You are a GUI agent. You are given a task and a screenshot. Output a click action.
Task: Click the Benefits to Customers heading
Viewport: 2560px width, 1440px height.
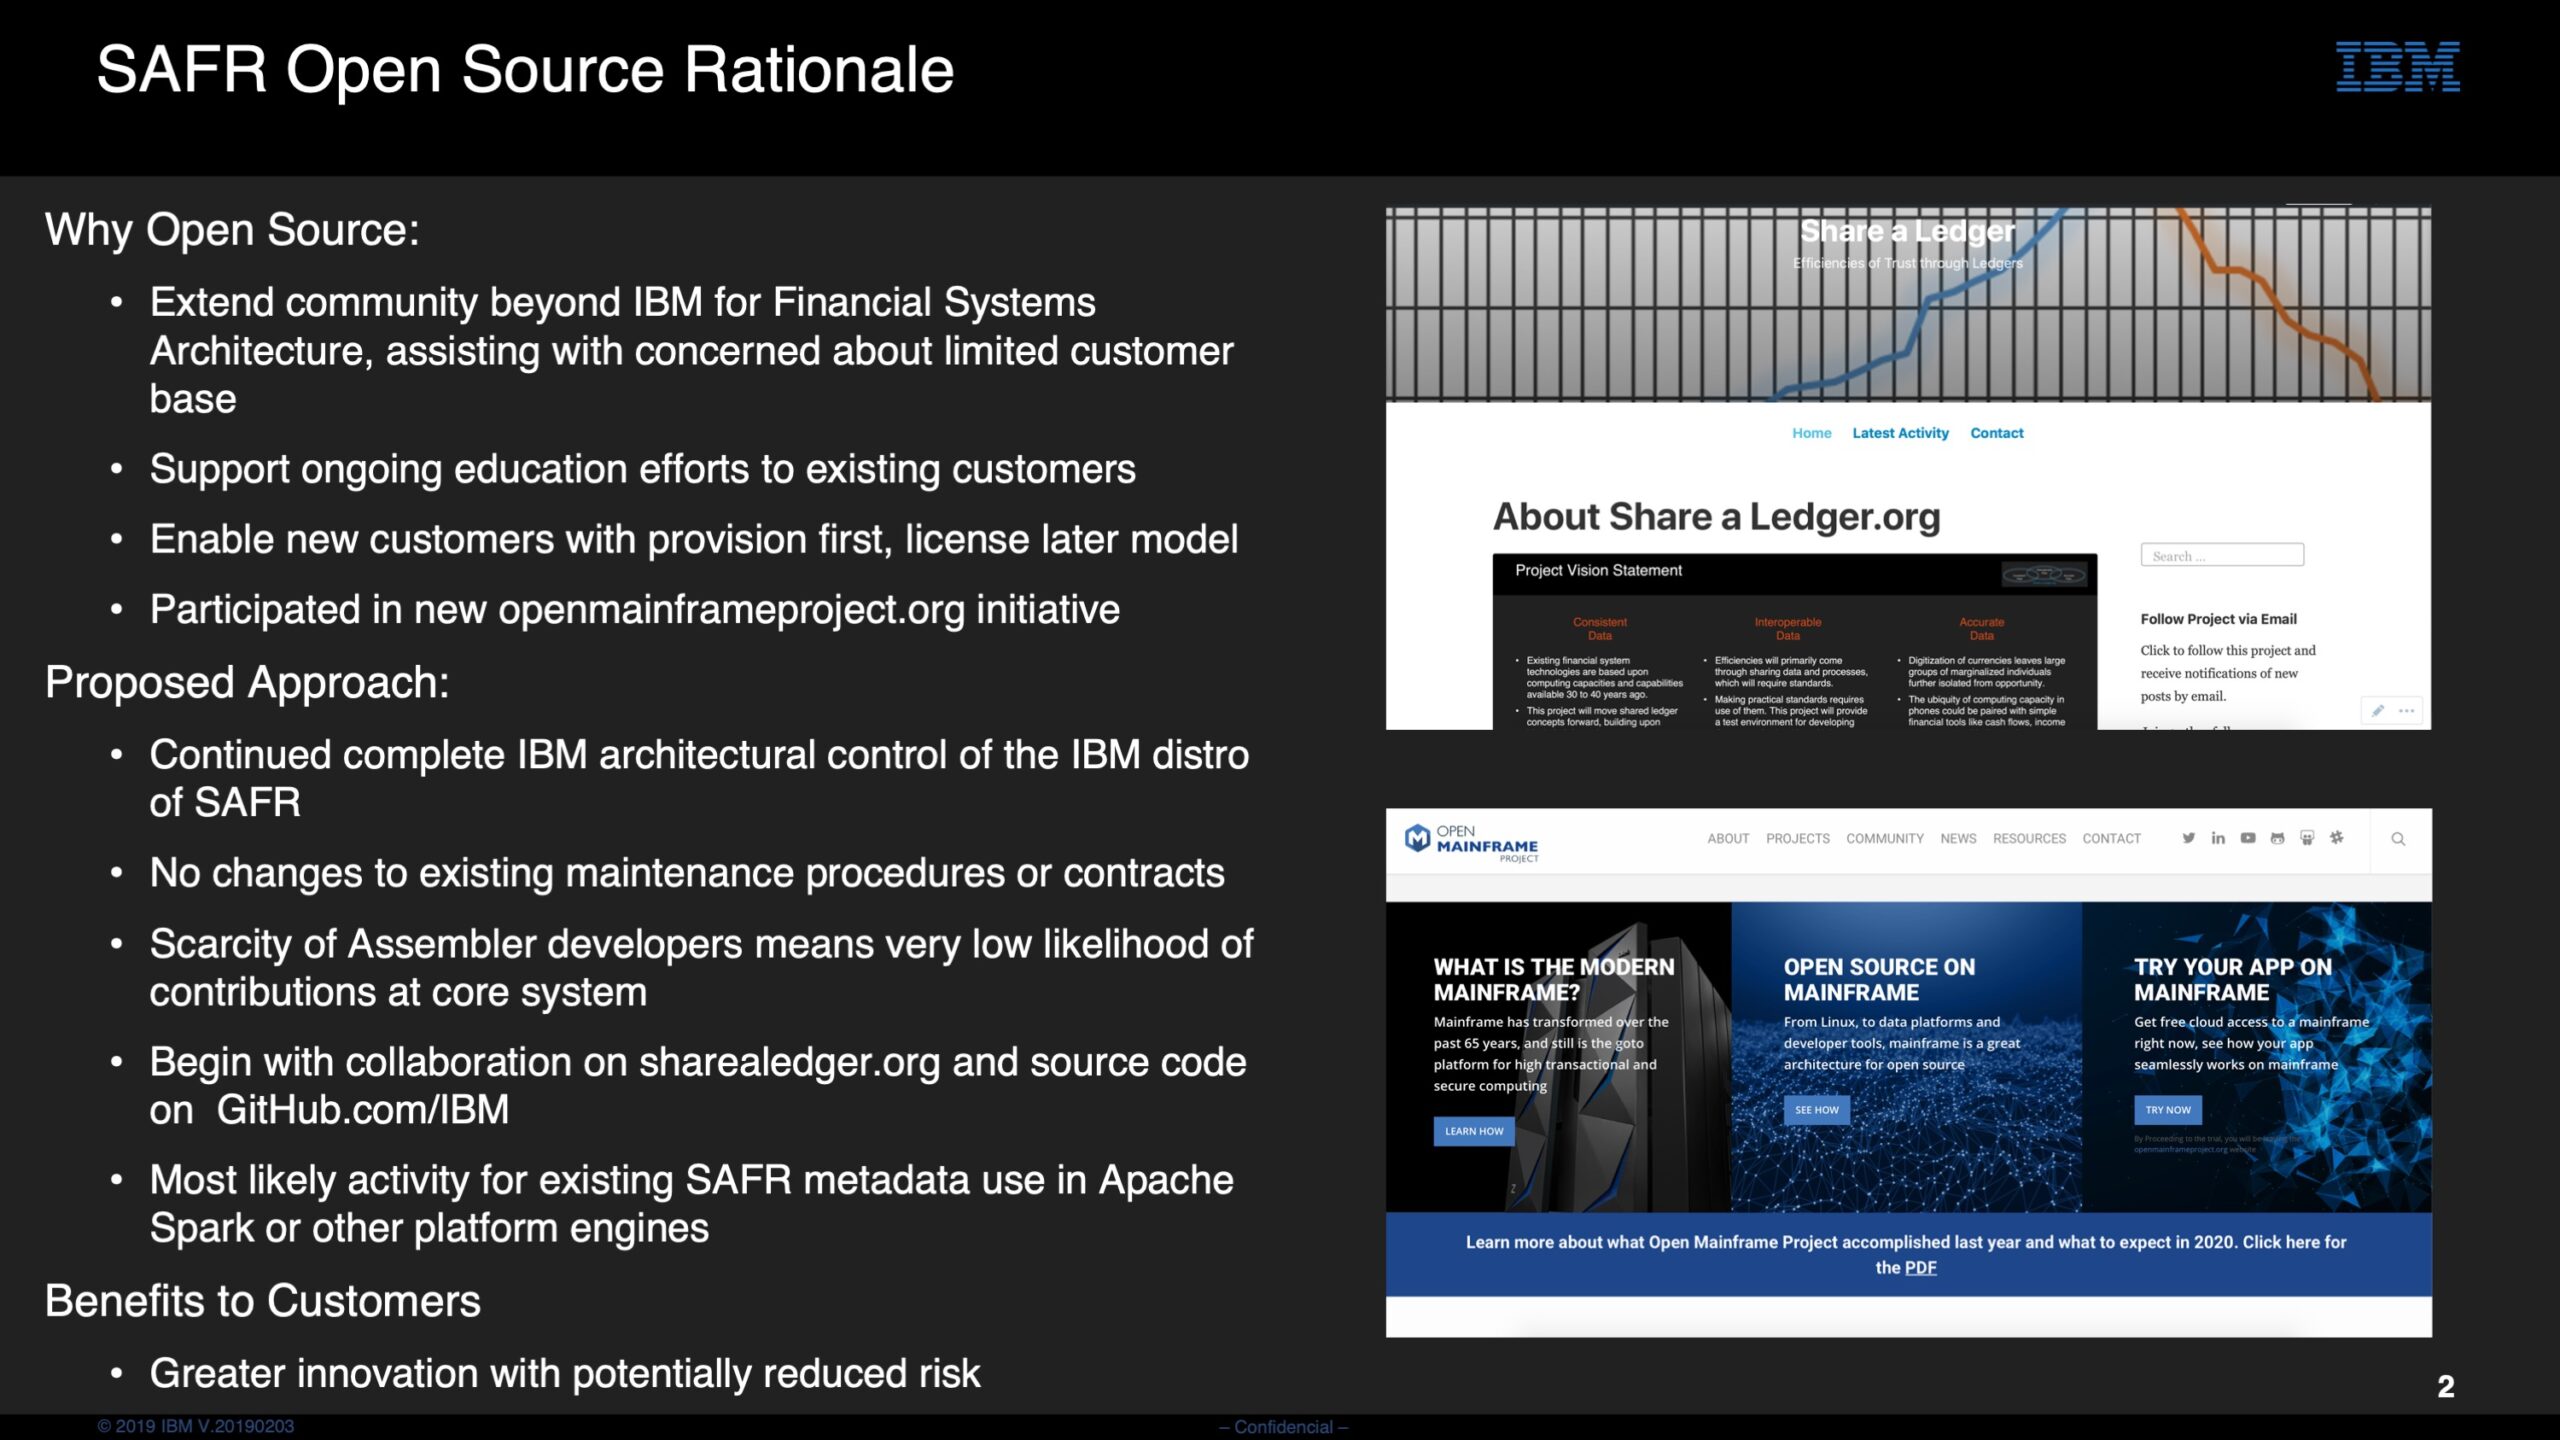click(263, 1301)
